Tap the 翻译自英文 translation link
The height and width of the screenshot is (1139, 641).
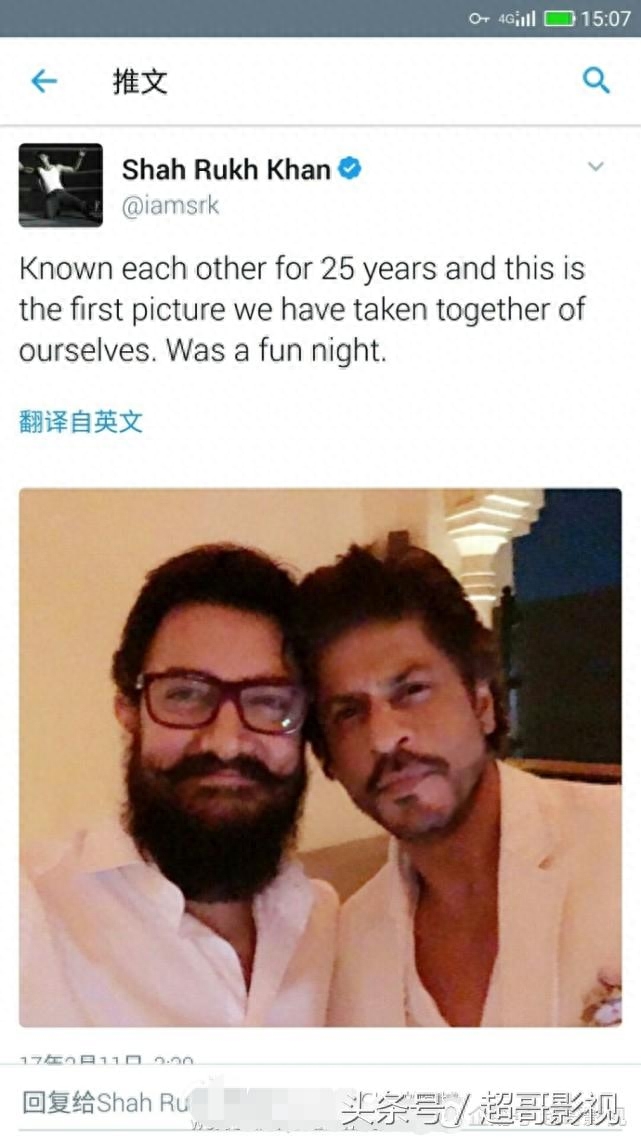click(x=81, y=421)
